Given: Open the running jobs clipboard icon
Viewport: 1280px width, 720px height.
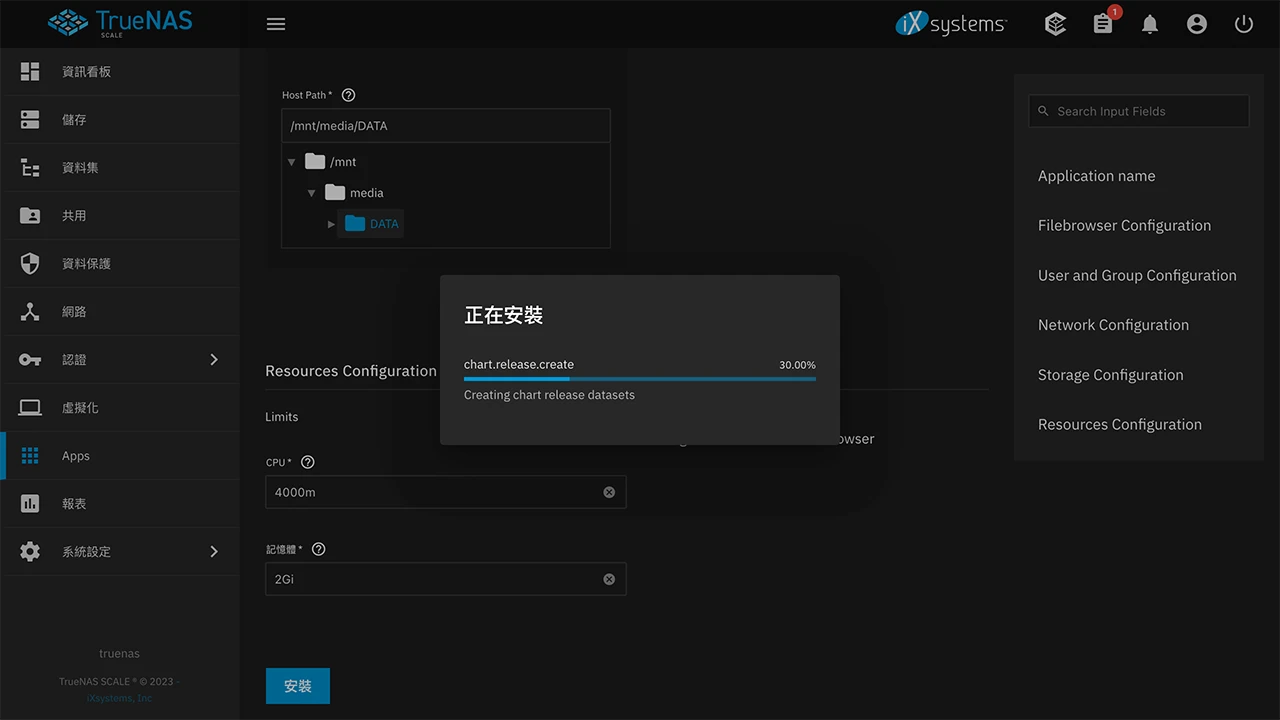Looking at the screenshot, I should (1102, 24).
